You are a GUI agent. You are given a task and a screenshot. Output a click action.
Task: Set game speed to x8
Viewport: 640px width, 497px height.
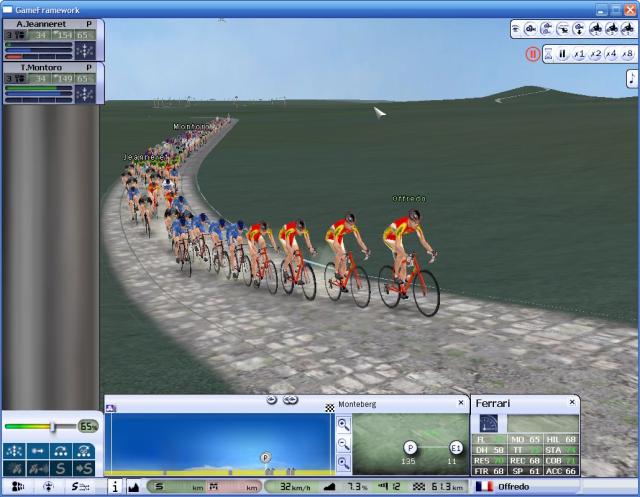point(627,54)
